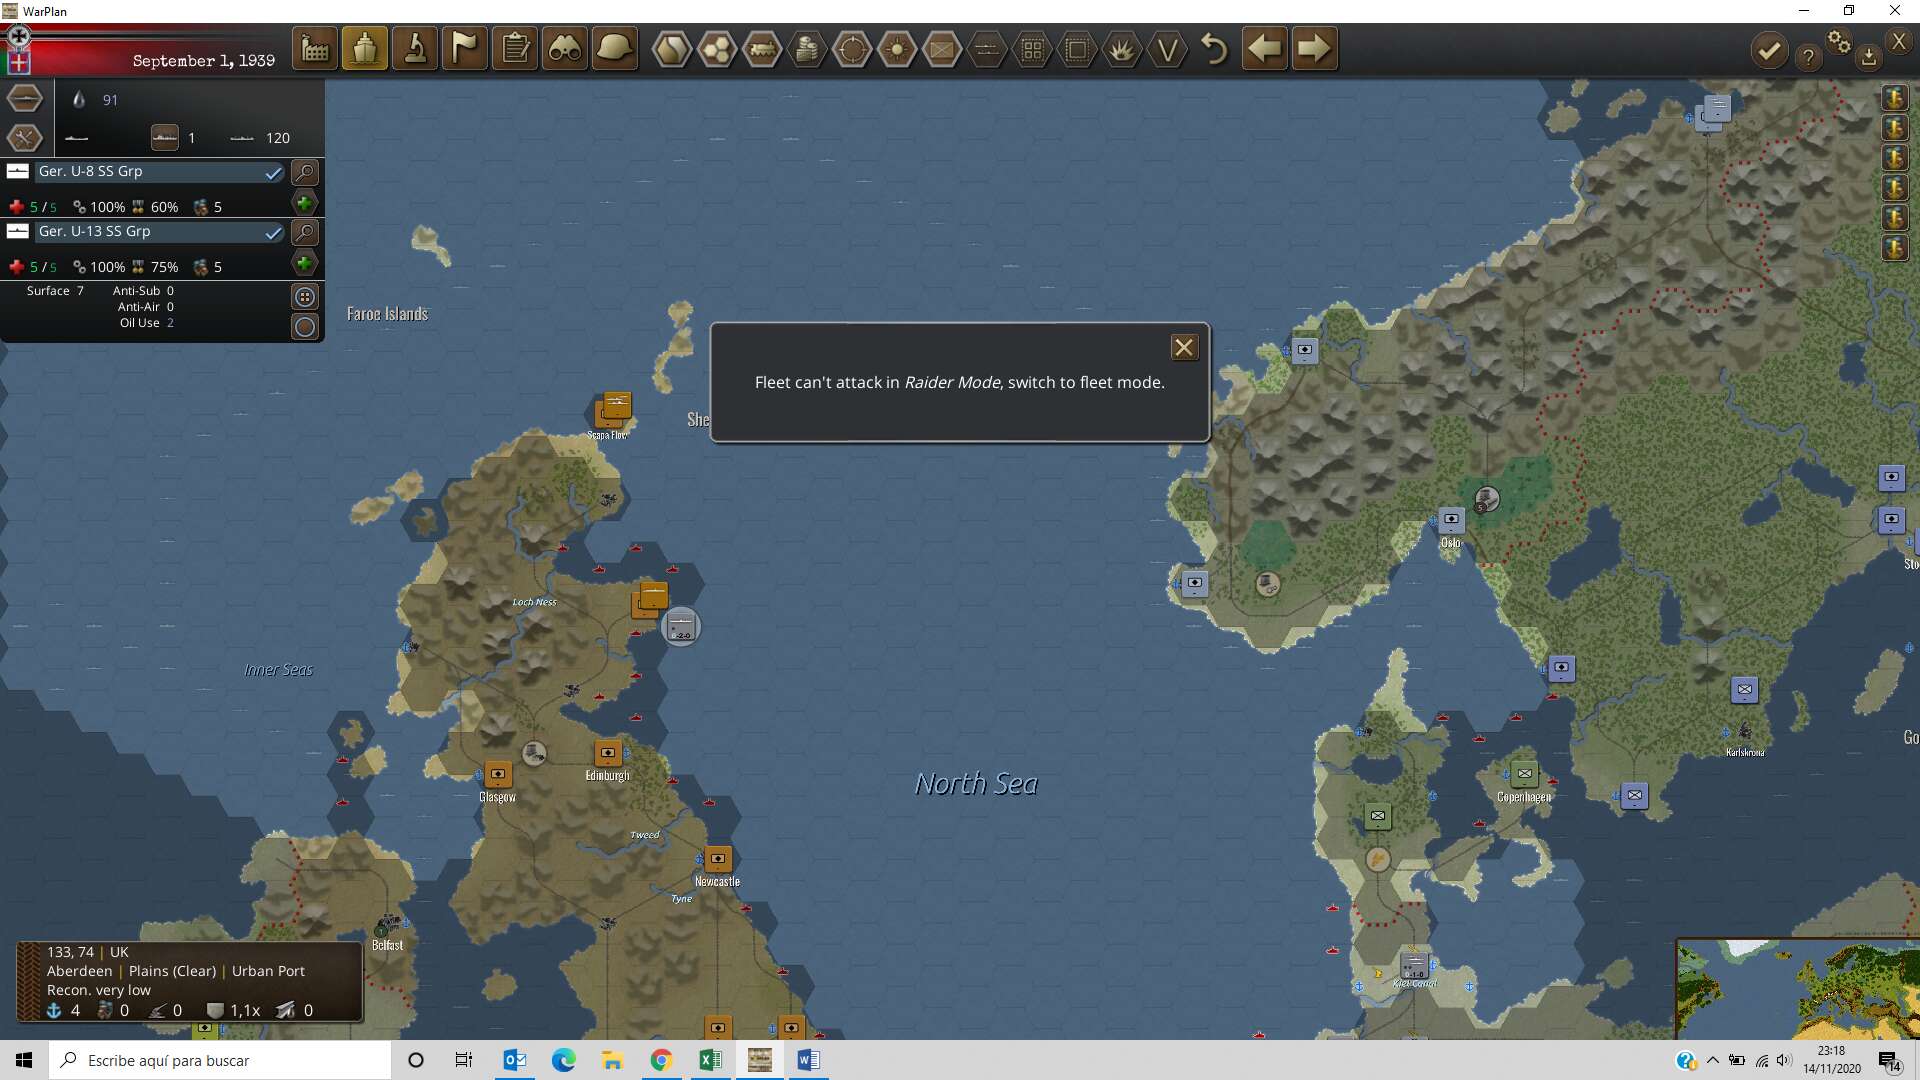Toggle selection check for U-13 SS Grp
The image size is (1920, 1080).
(x=273, y=233)
